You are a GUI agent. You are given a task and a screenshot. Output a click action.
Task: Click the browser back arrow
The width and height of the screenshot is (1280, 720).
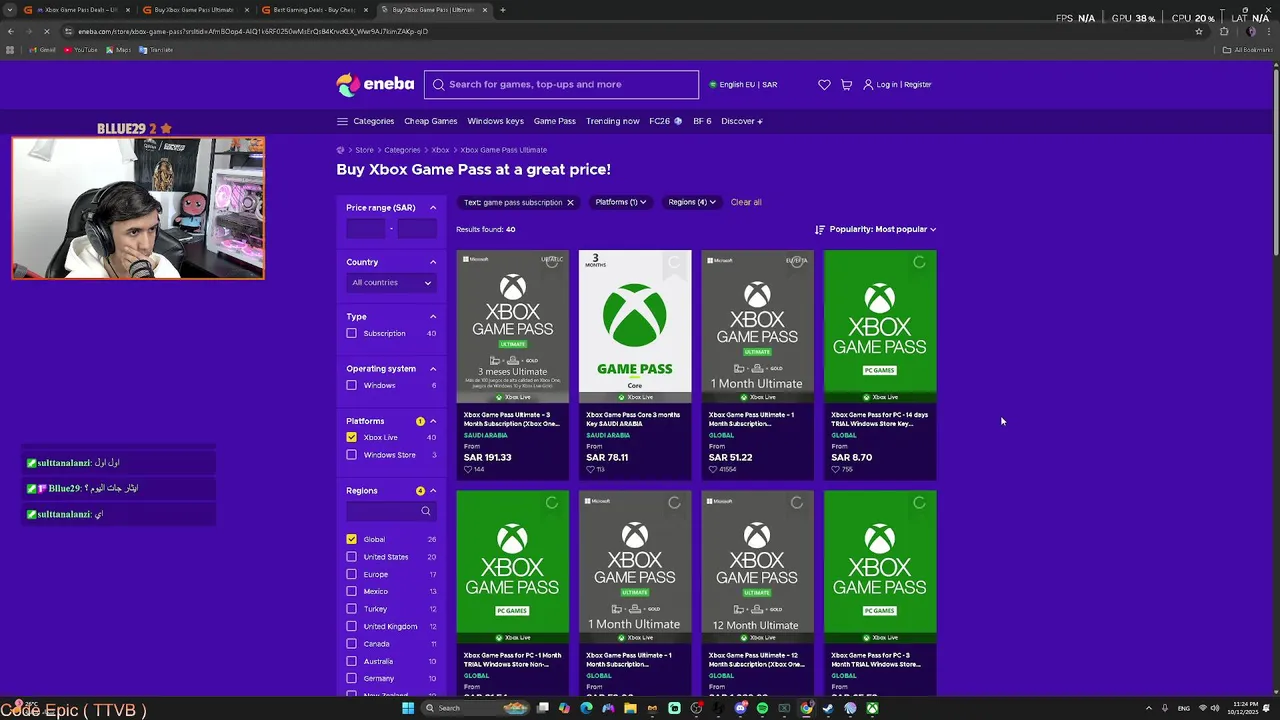(10, 31)
